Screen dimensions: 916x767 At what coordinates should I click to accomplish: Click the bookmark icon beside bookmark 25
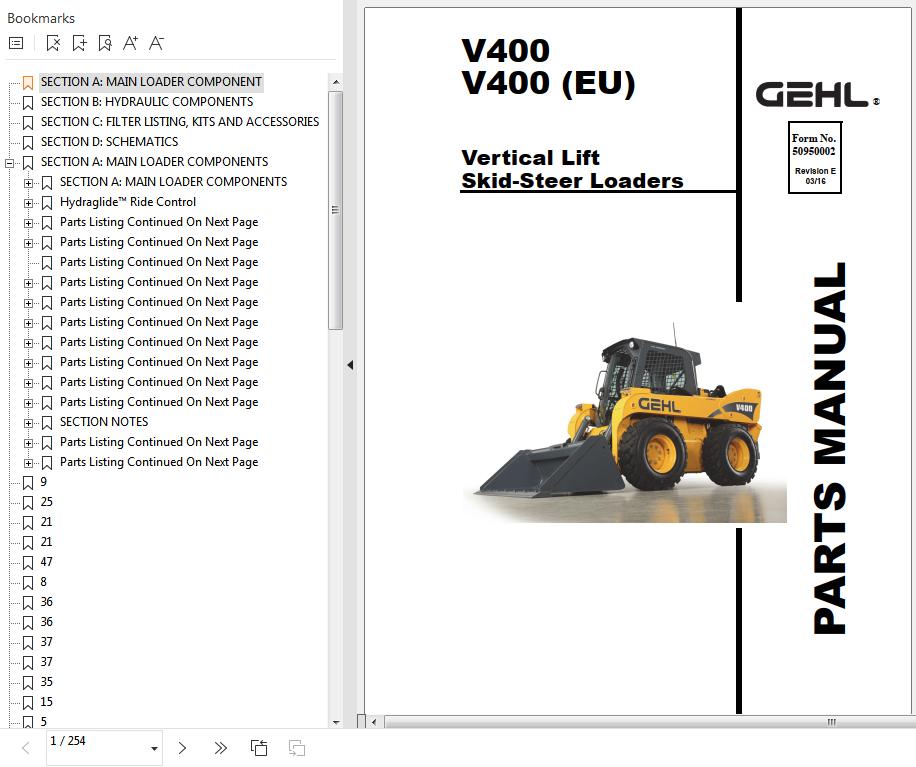[28, 502]
